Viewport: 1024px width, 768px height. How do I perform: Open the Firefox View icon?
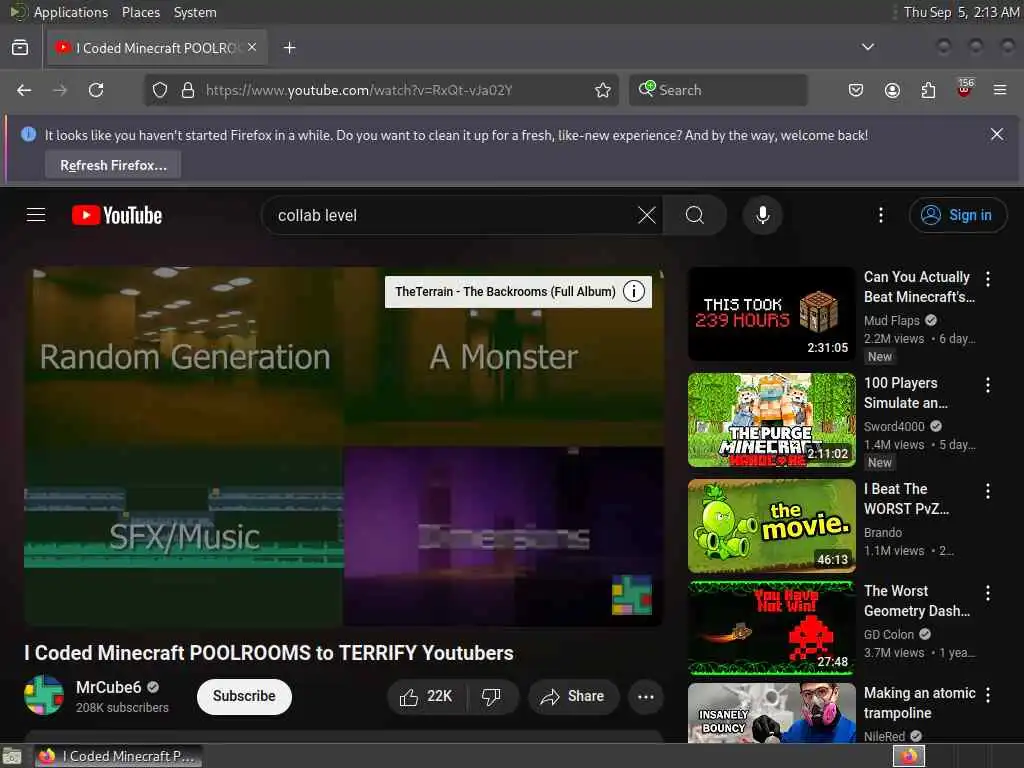click(20, 48)
